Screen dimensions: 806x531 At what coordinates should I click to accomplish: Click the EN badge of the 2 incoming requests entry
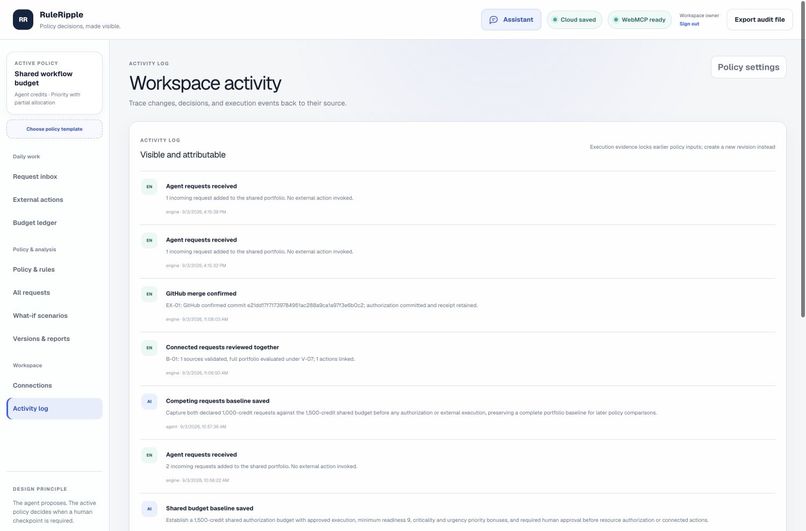(x=149, y=455)
